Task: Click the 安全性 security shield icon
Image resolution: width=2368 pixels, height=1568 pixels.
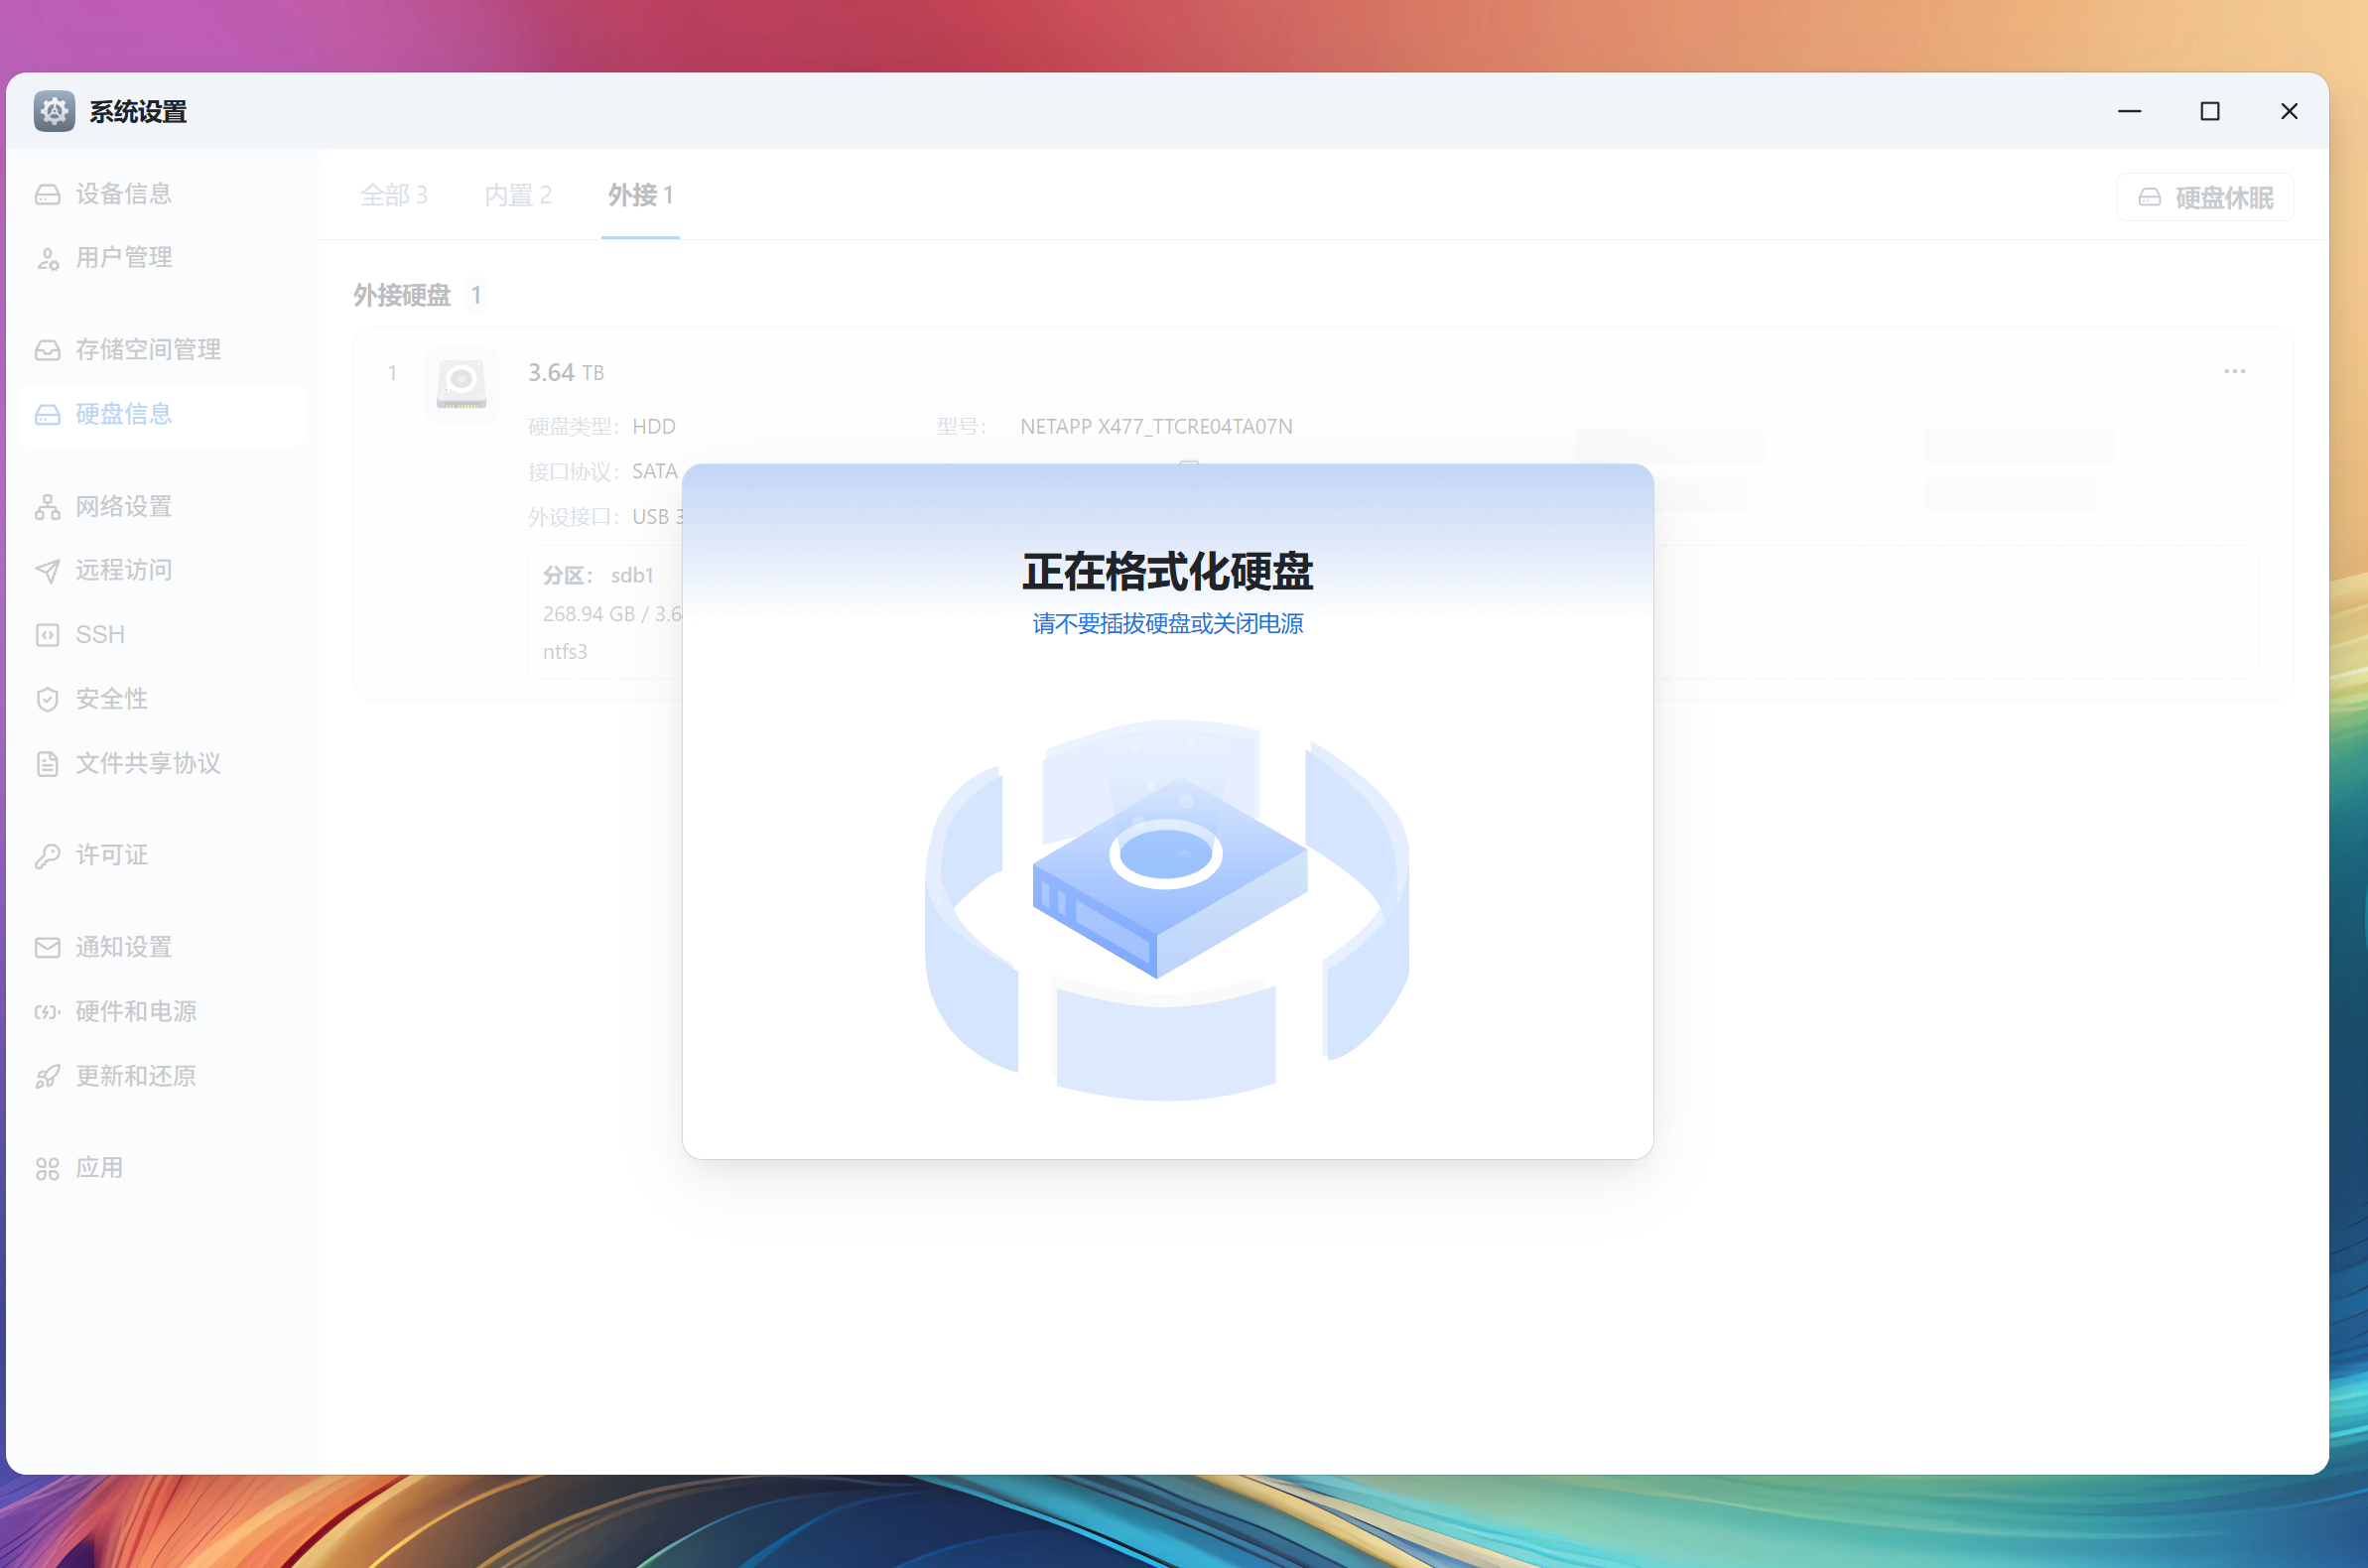Action: pos(48,699)
